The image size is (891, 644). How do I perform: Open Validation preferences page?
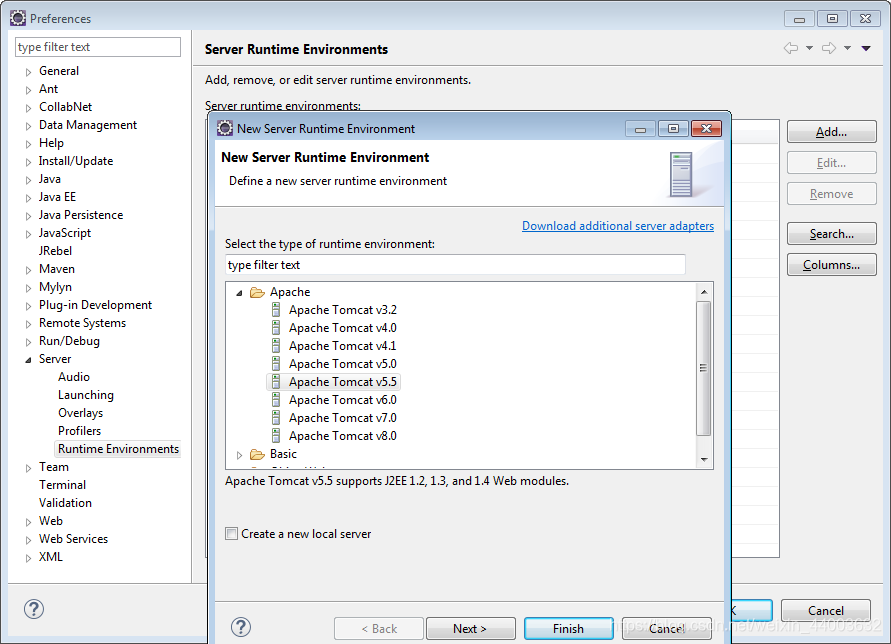coord(65,503)
